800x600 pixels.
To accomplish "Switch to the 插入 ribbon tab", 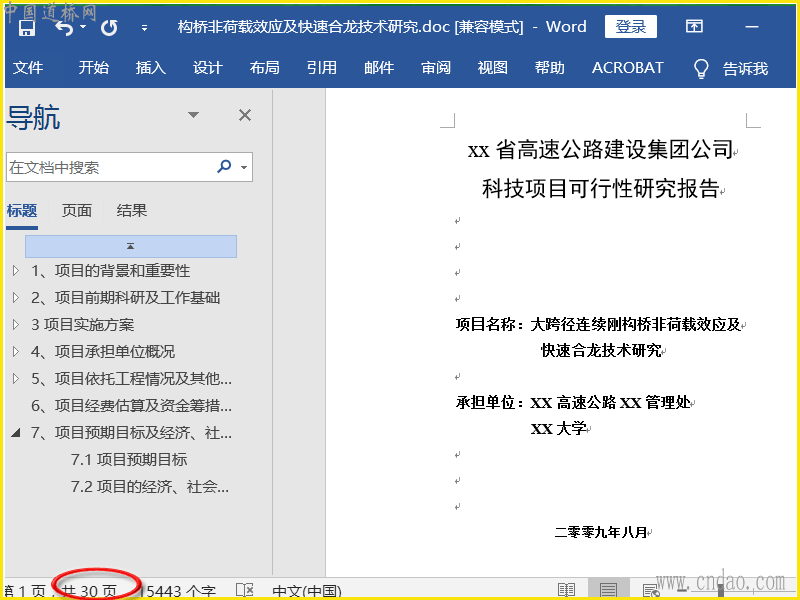I will click(151, 68).
